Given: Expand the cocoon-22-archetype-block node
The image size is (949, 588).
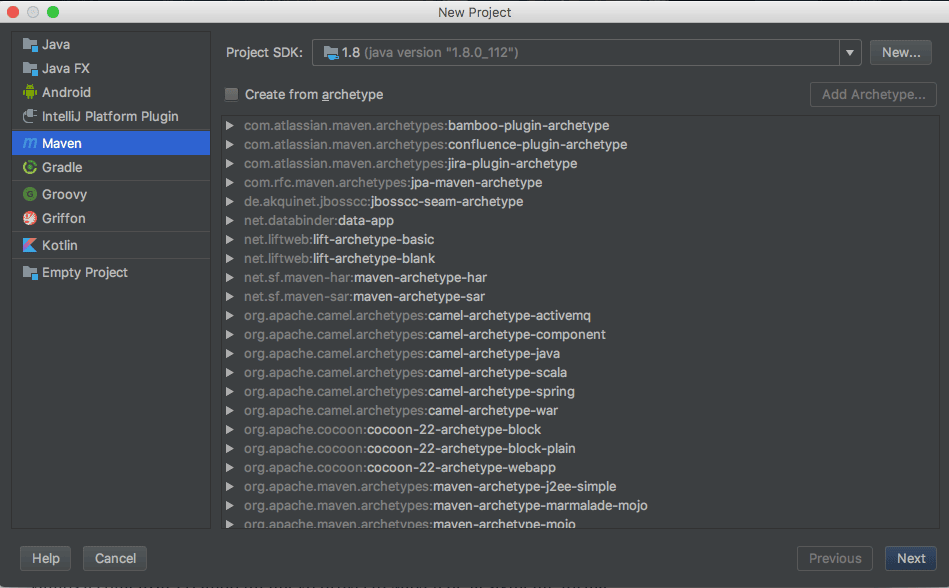Looking at the screenshot, I should pyautogui.click(x=230, y=430).
